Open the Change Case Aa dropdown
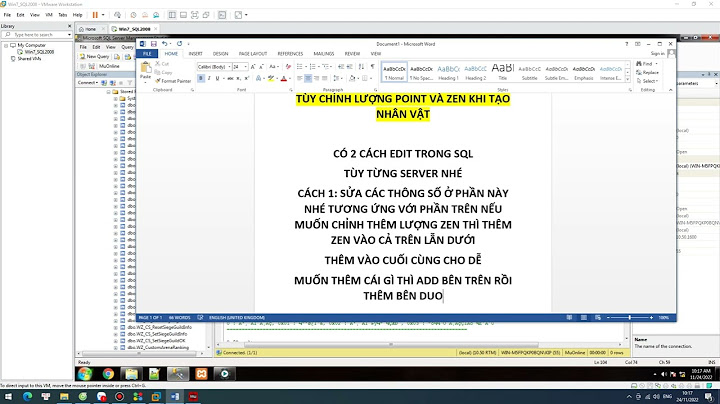This screenshot has height=404, width=720. point(273,67)
